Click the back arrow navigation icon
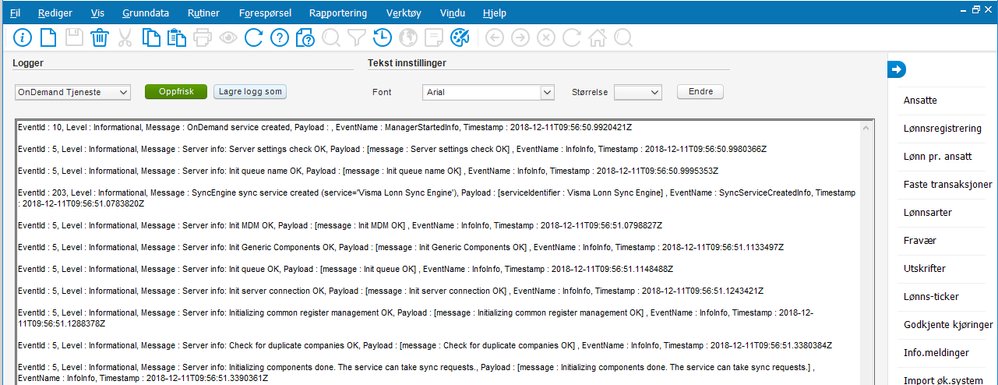The image size is (998, 385). click(495, 38)
